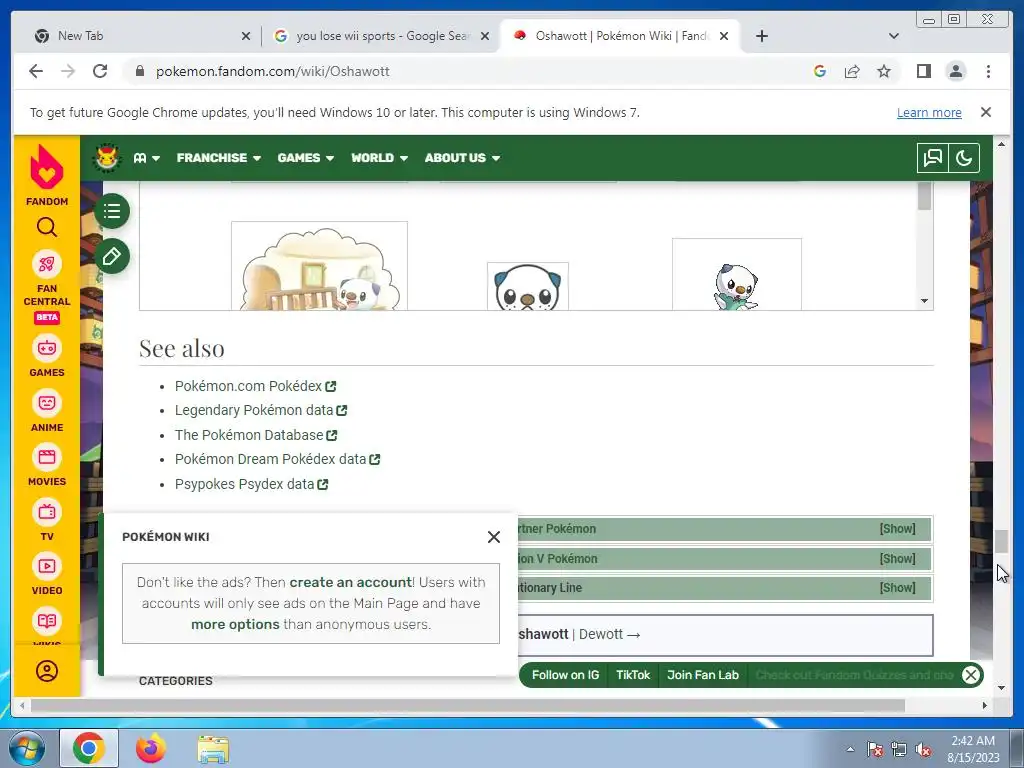This screenshot has height=768, width=1024.
Task: Open the user profile icon in Fandom sidebar
Action: (x=46, y=671)
